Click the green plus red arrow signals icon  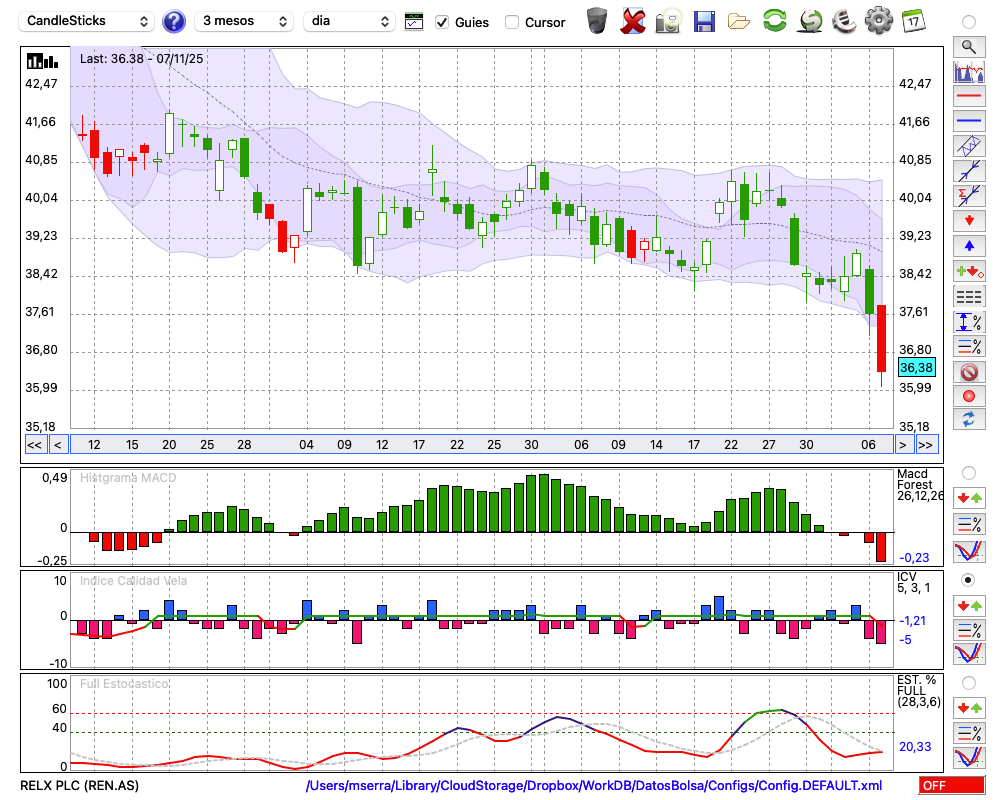point(969,271)
